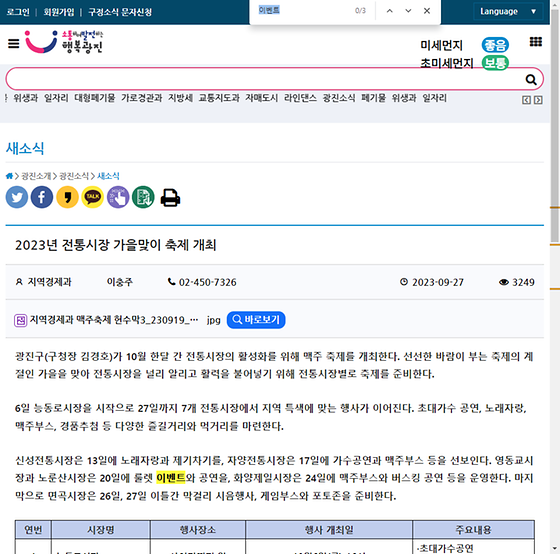Select the 가로경관과 keyword

[141, 98]
